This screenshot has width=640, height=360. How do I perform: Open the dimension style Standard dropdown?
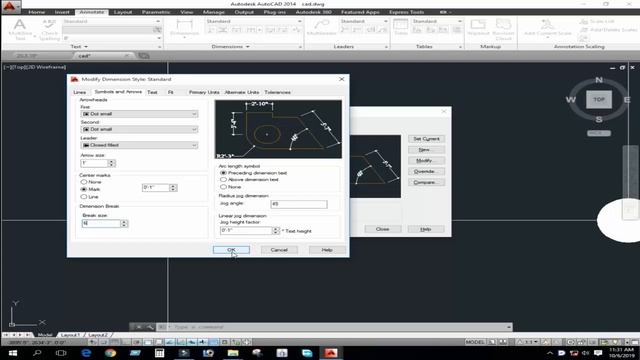click(x=254, y=21)
